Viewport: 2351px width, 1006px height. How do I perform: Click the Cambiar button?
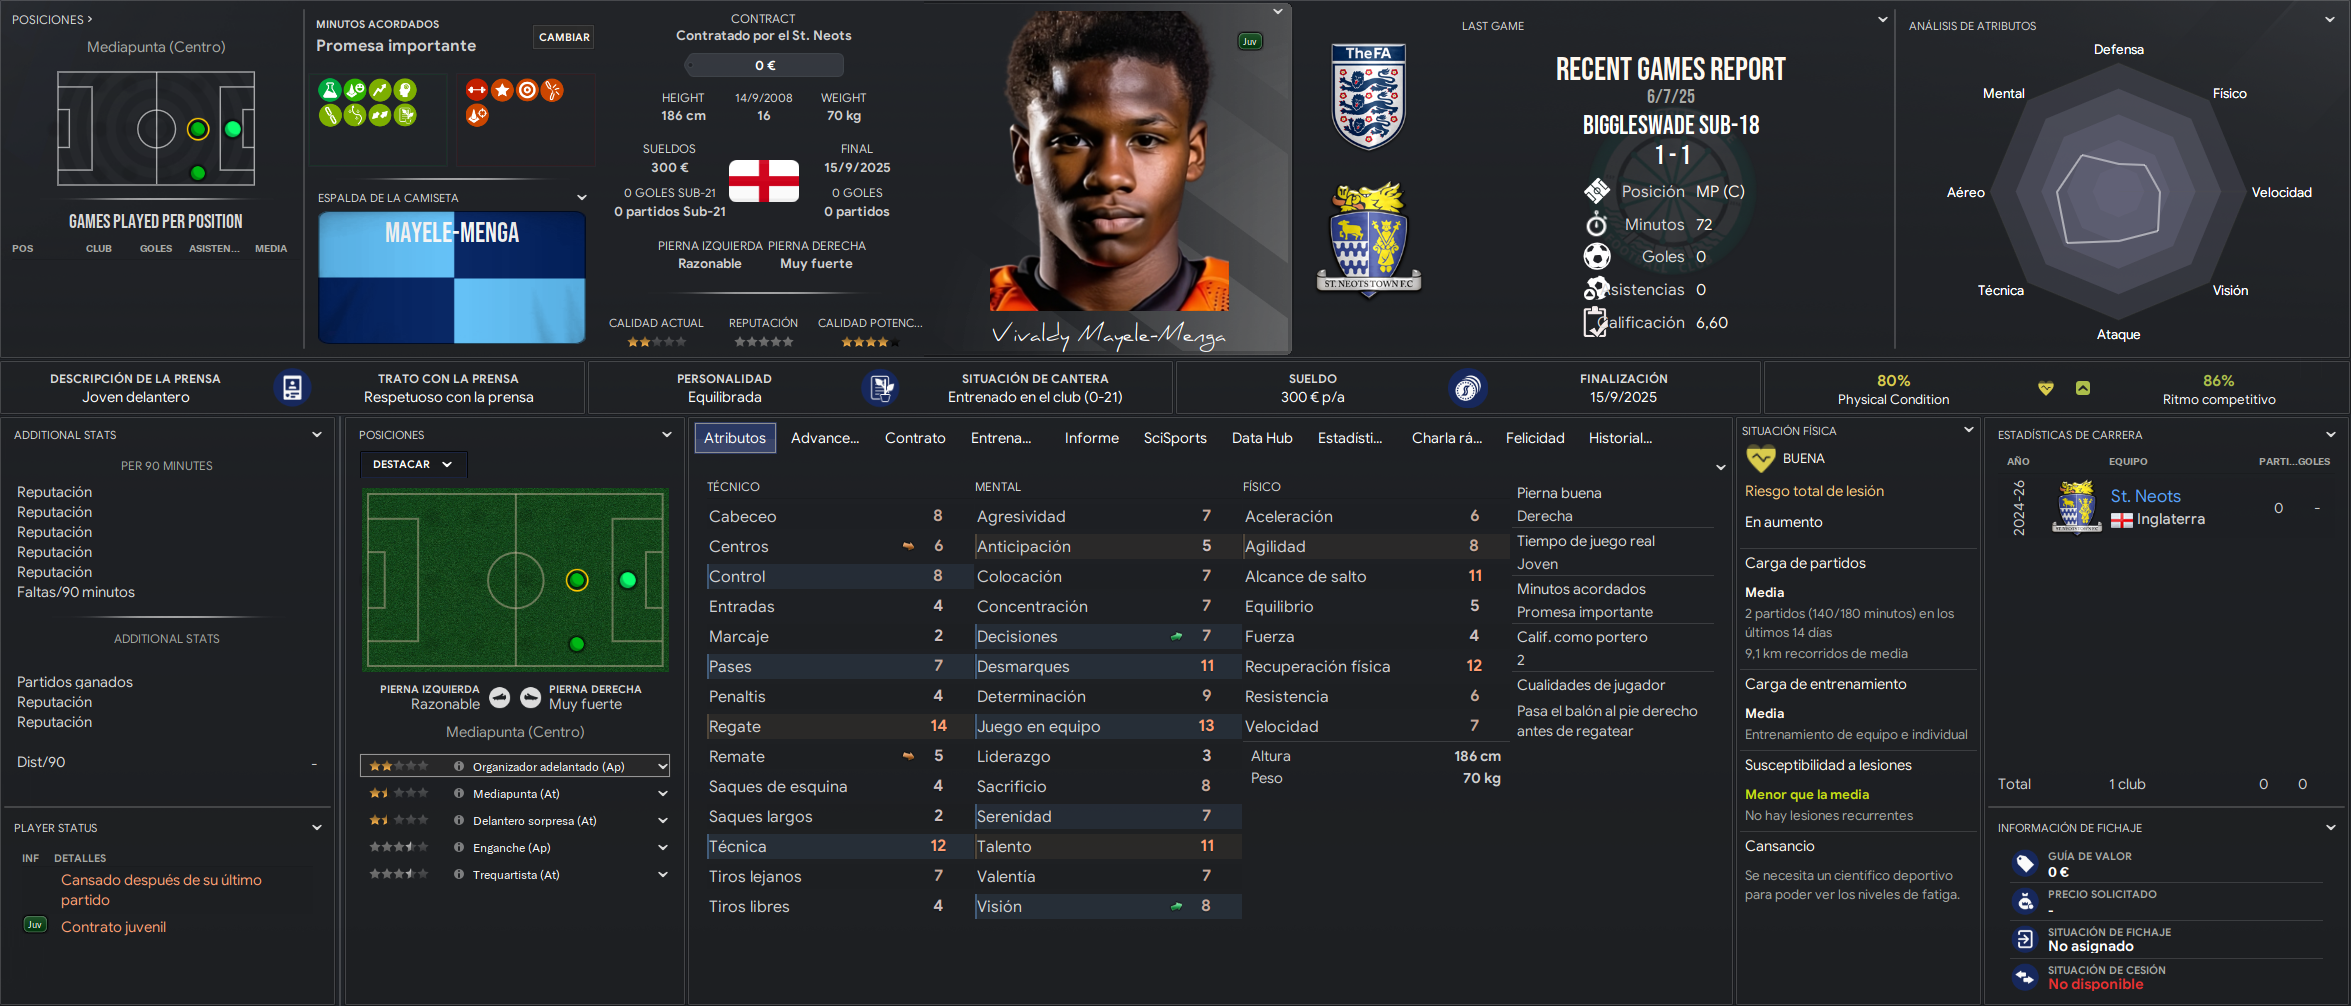pyautogui.click(x=564, y=37)
